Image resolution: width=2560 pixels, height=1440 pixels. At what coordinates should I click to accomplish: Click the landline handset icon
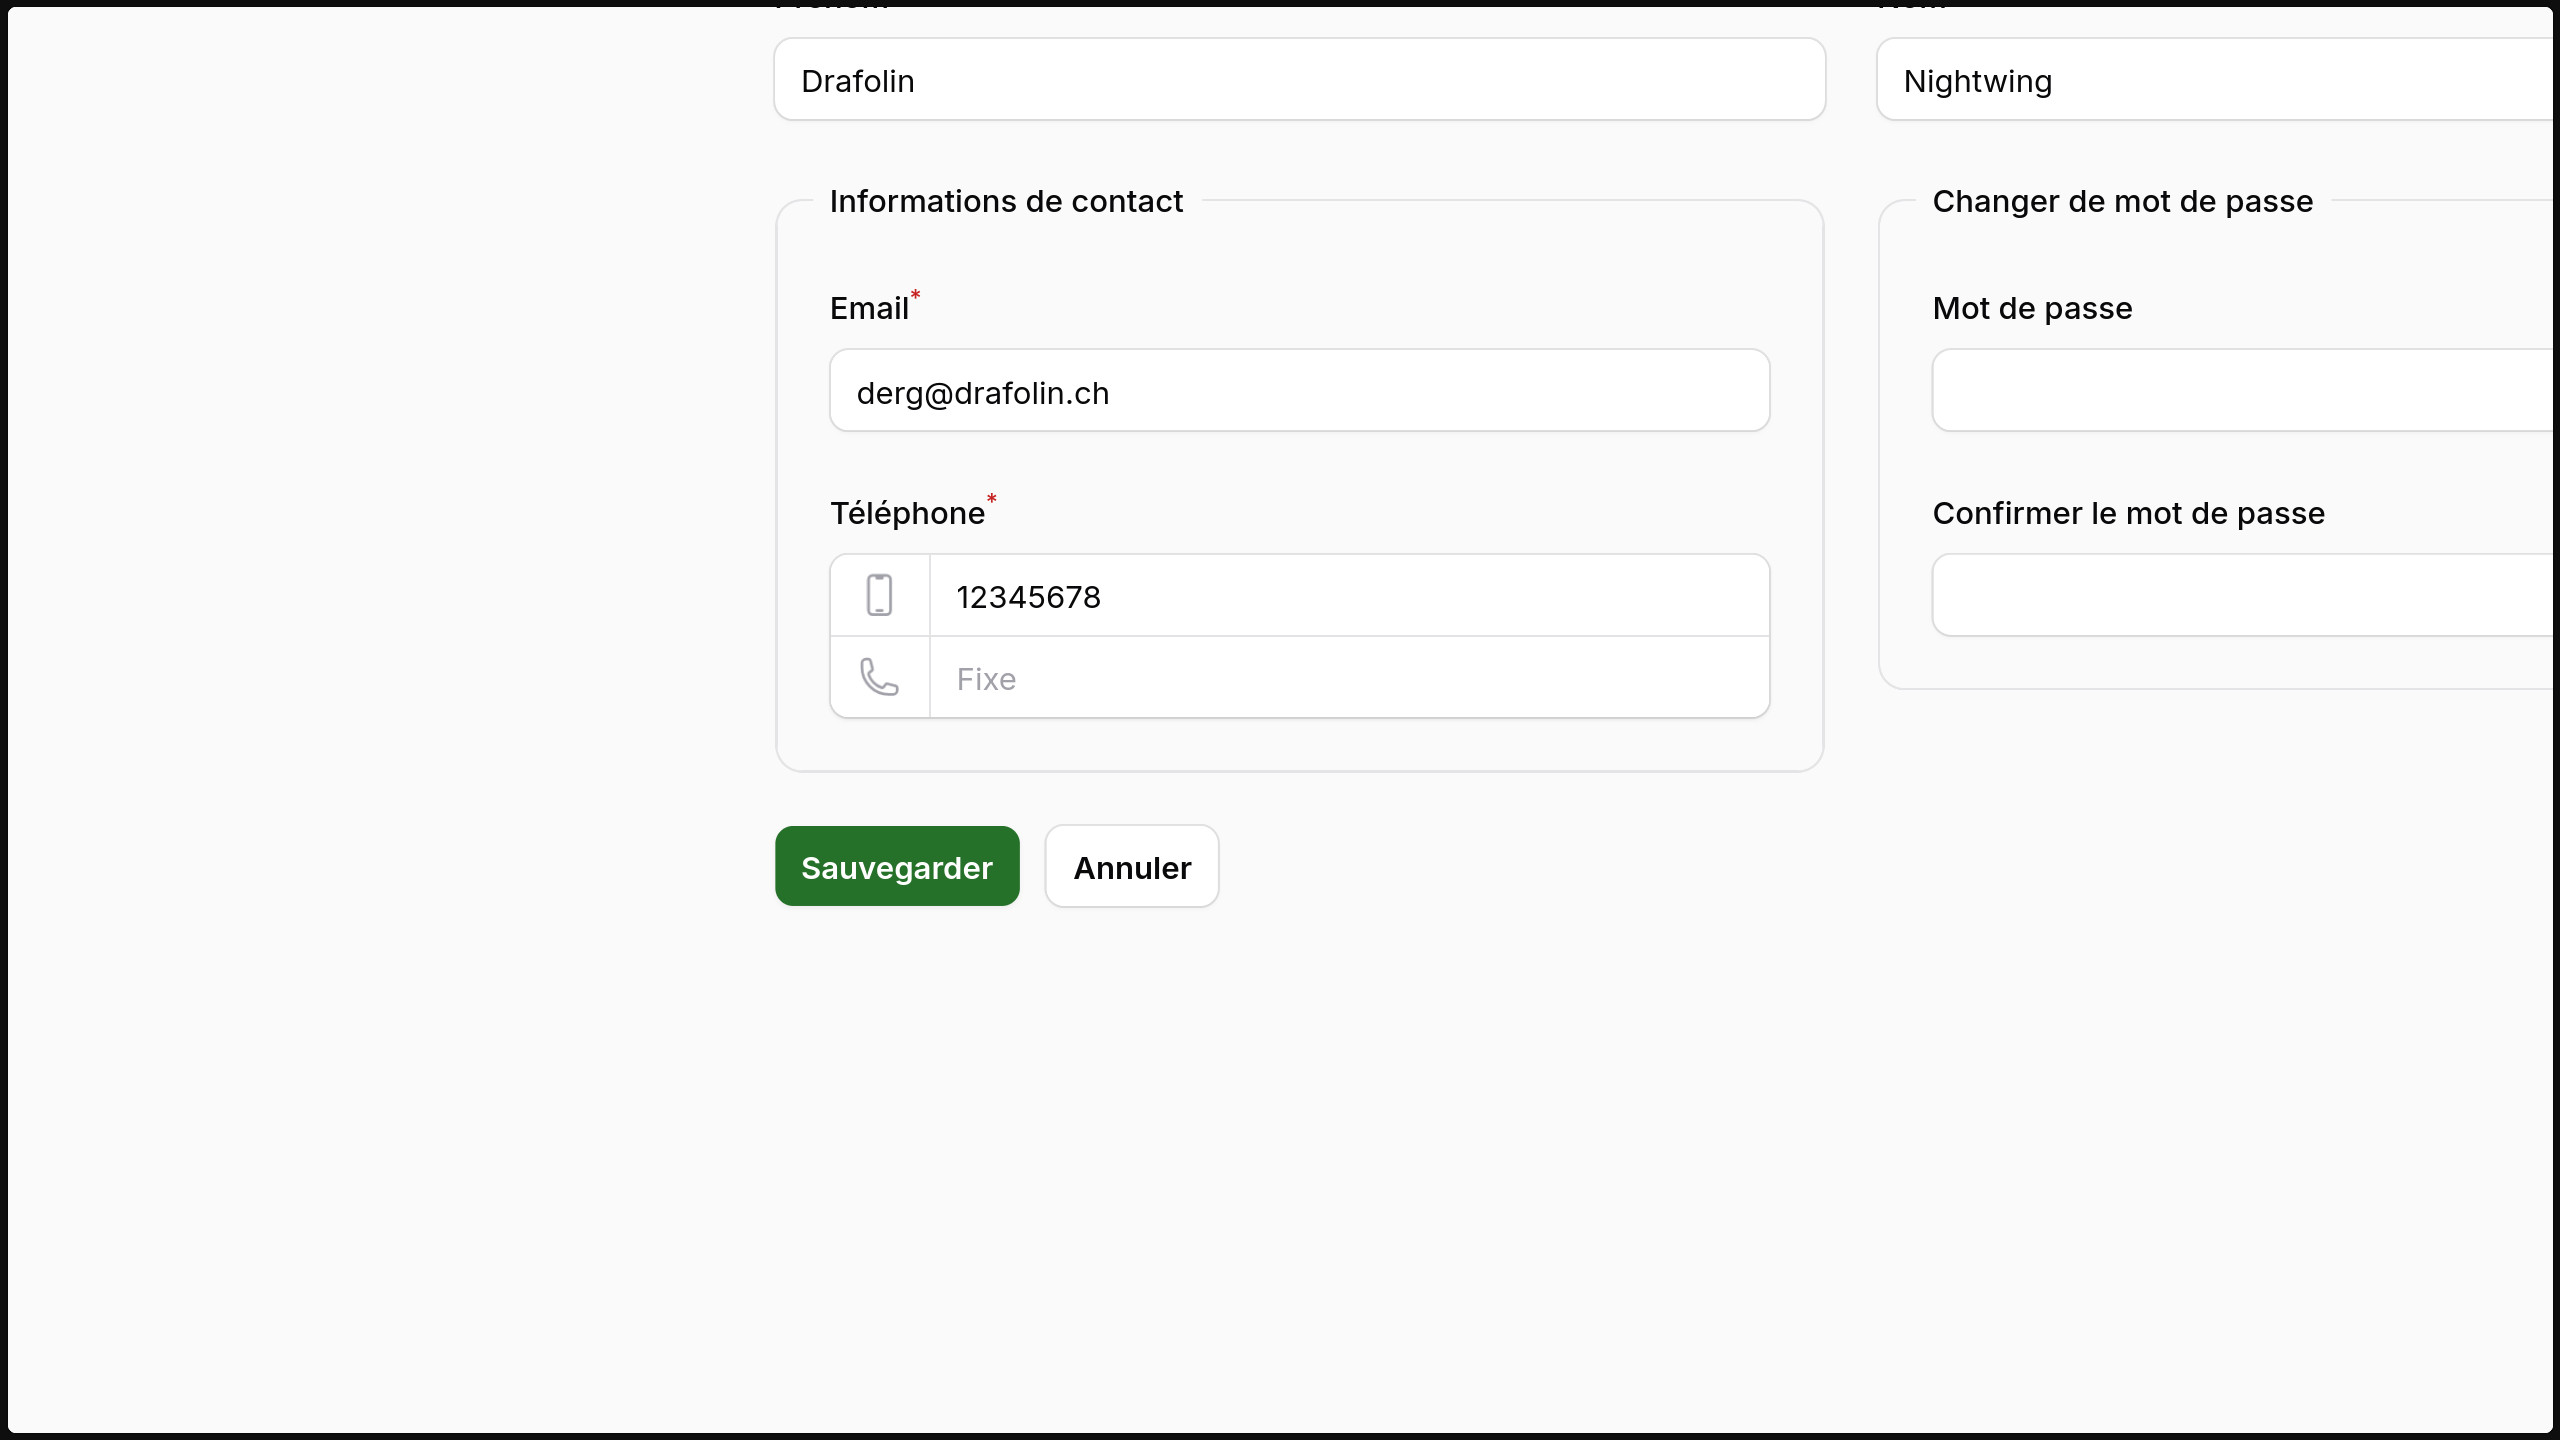pyautogui.click(x=879, y=678)
